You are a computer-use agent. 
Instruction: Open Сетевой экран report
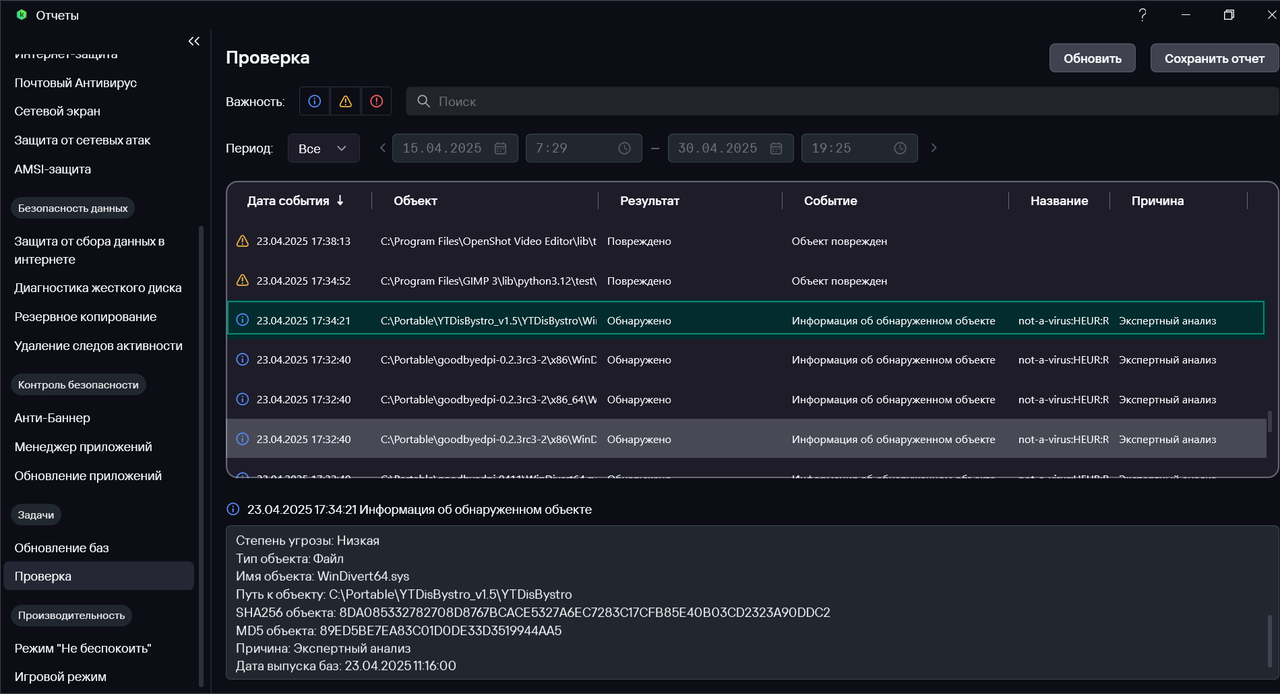click(x=57, y=111)
